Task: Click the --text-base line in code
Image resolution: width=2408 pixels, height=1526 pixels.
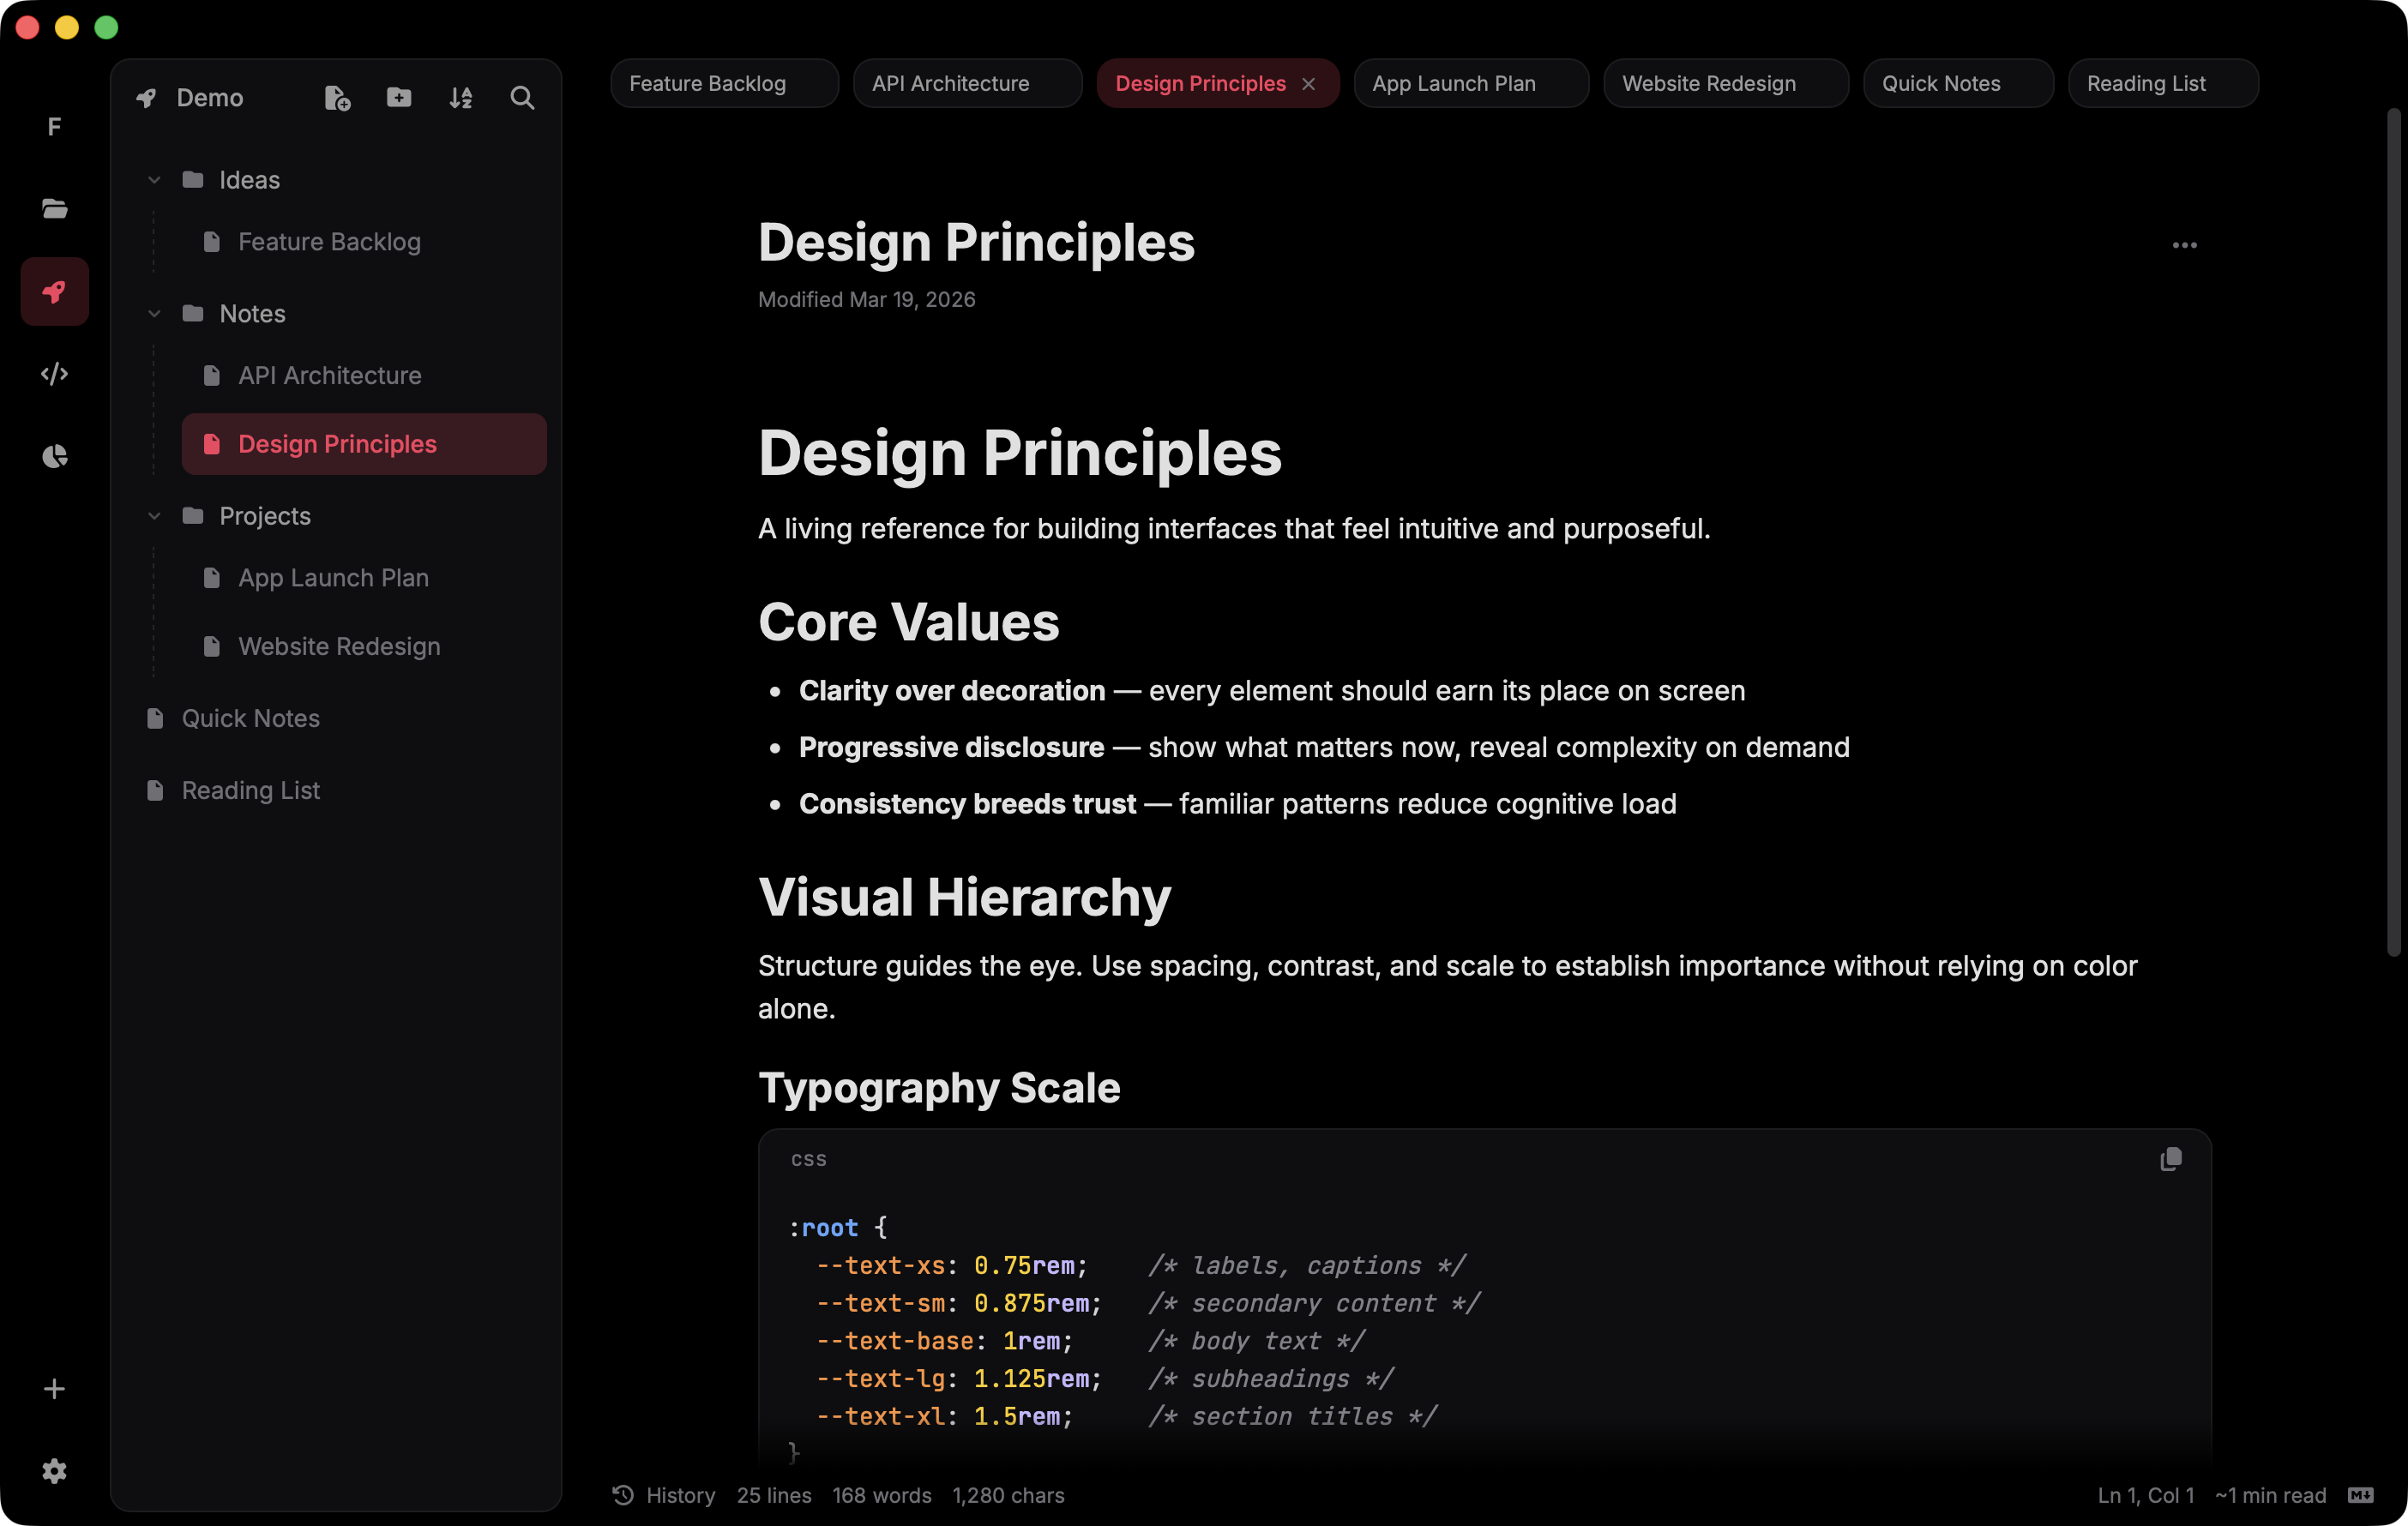Action: 1090,1341
